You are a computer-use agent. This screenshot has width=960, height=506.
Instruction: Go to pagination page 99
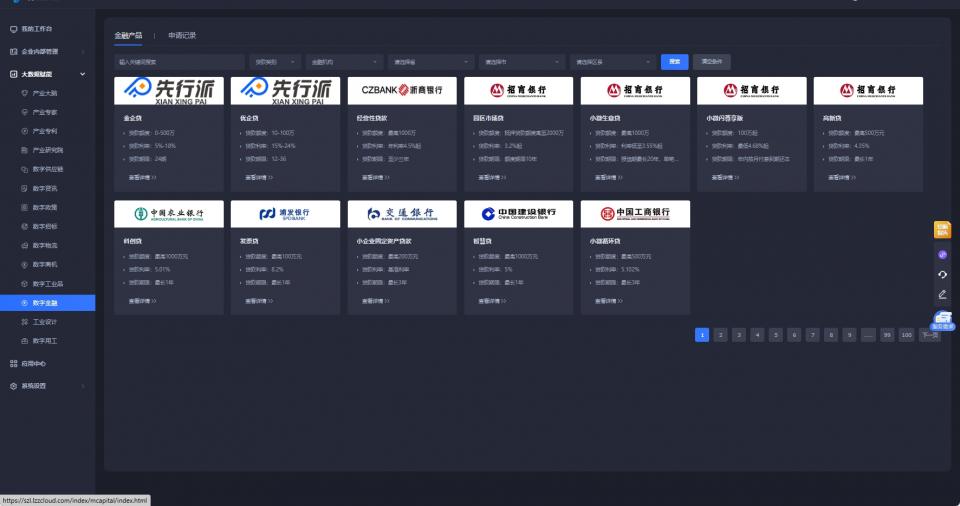pyautogui.click(x=887, y=335)
